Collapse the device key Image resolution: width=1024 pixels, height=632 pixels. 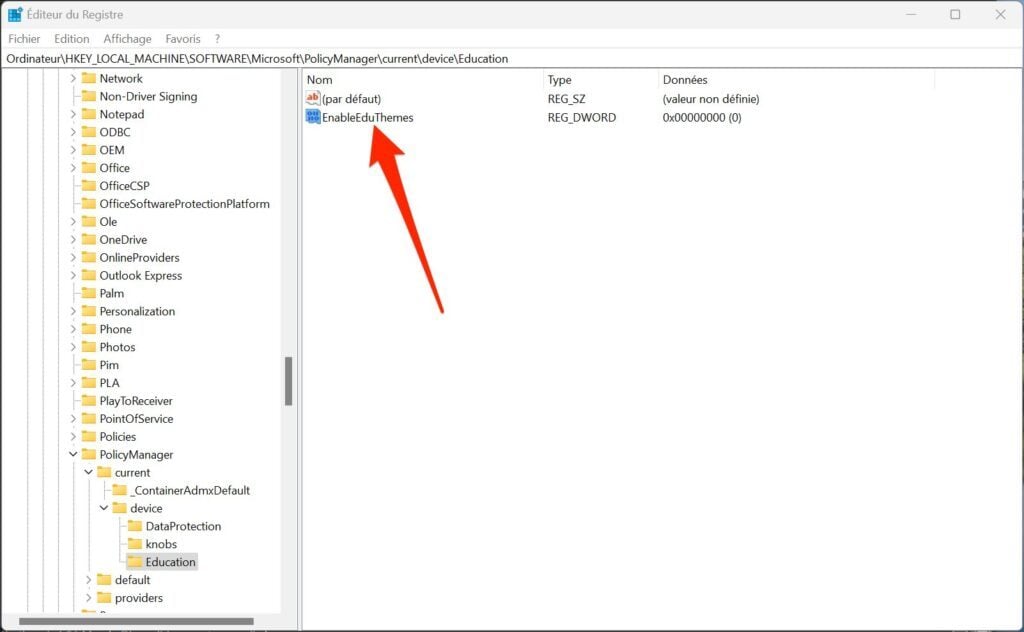pyautogui.click(x=104, y=508)
